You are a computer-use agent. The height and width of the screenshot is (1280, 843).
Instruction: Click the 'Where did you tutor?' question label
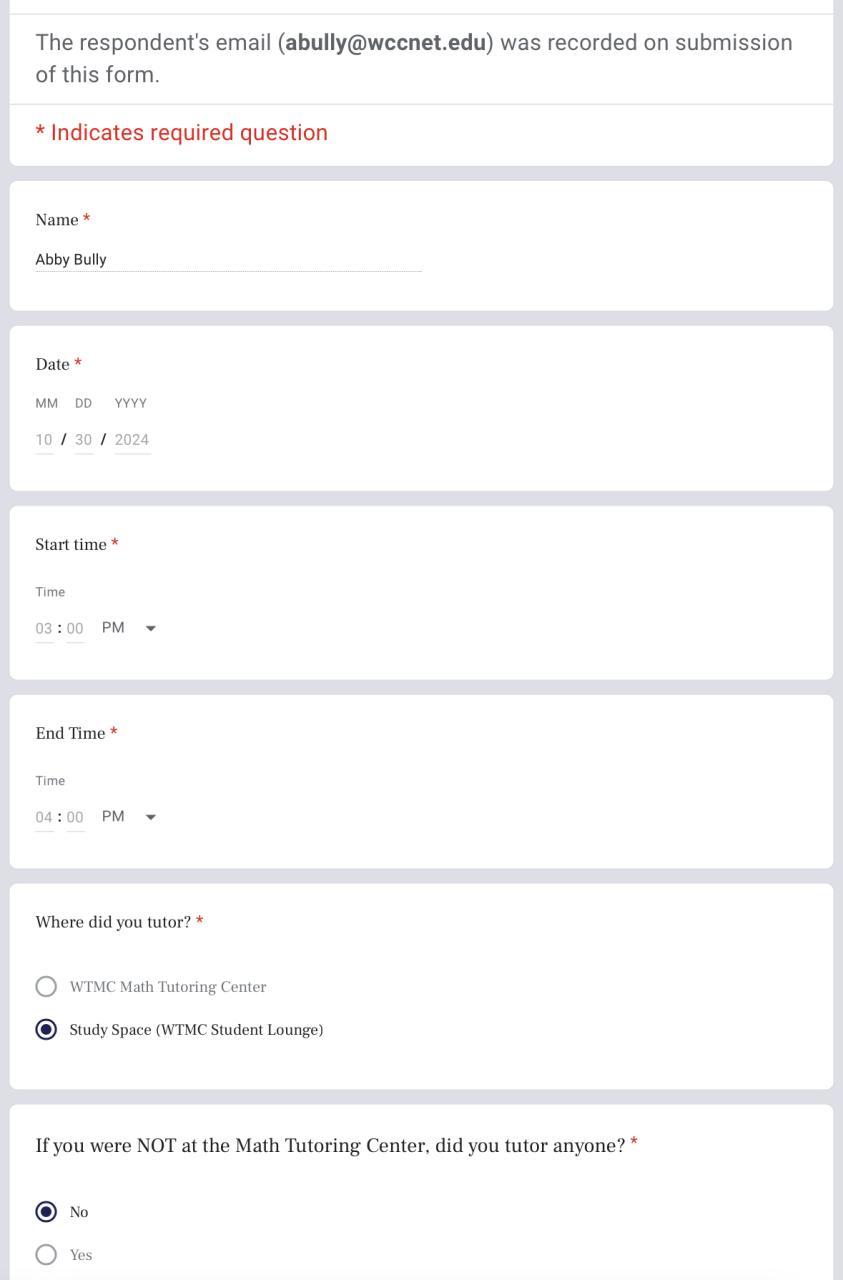(113, 922)
